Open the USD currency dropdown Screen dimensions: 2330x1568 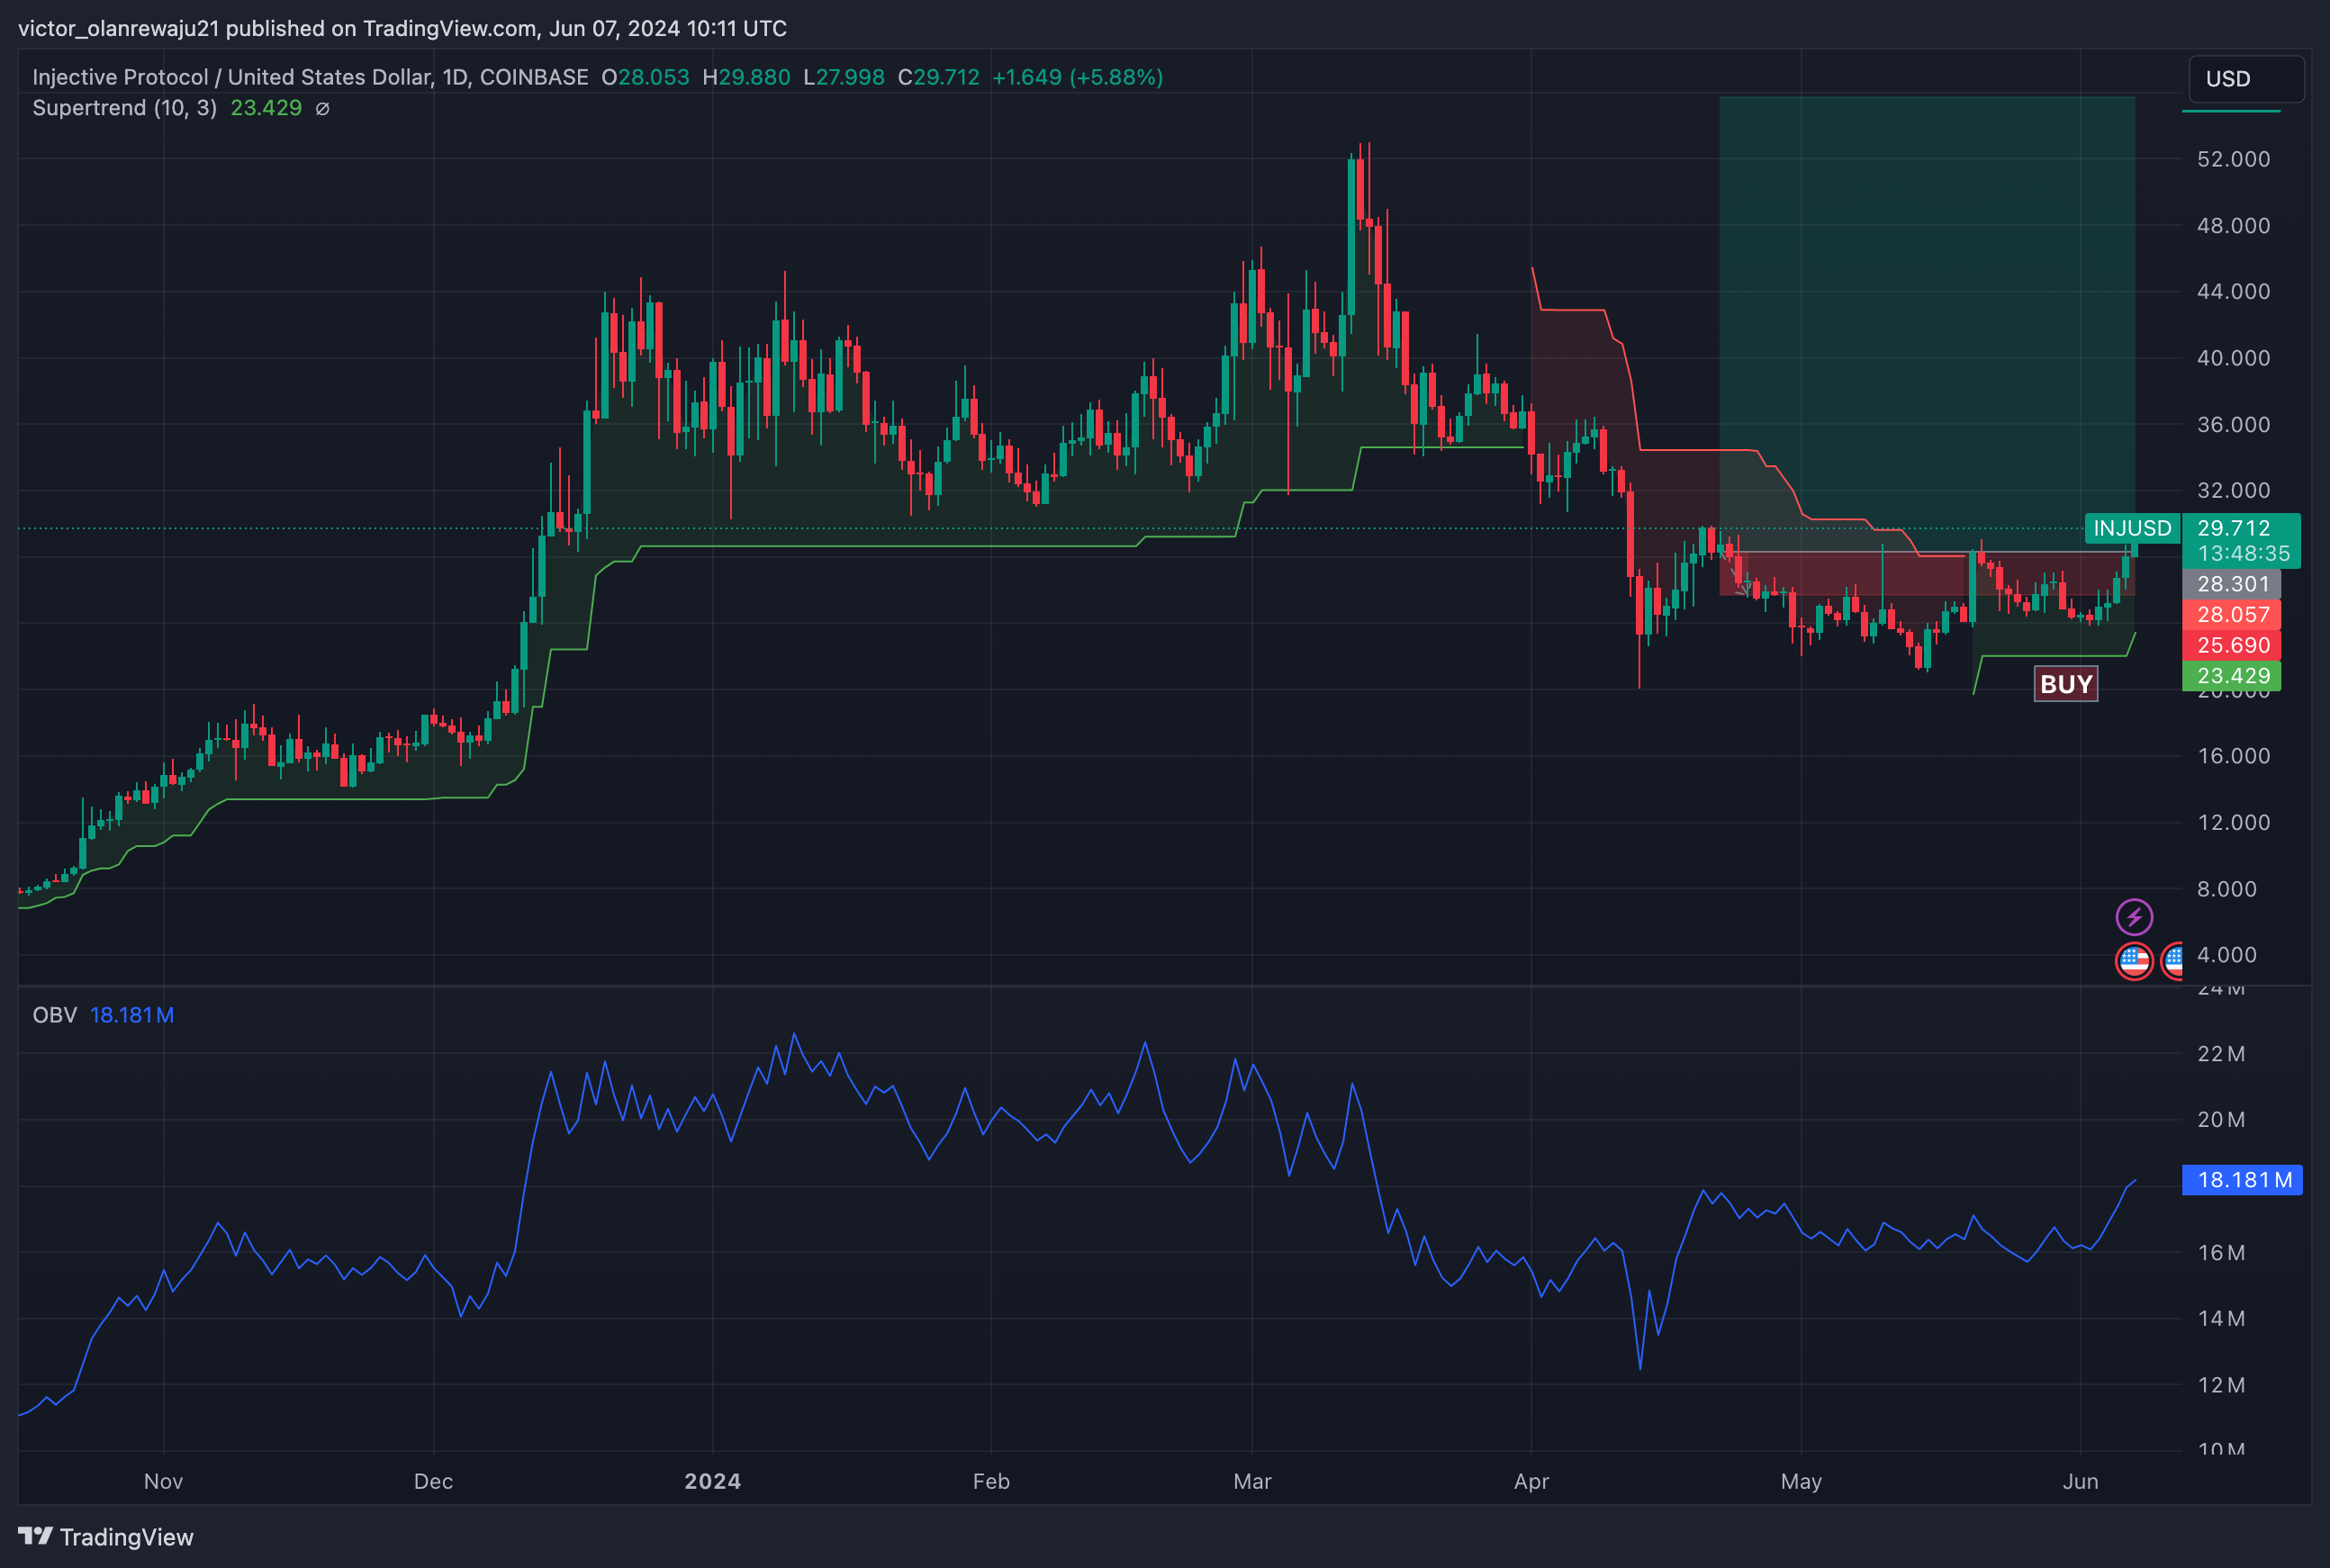pos(2246,79)
